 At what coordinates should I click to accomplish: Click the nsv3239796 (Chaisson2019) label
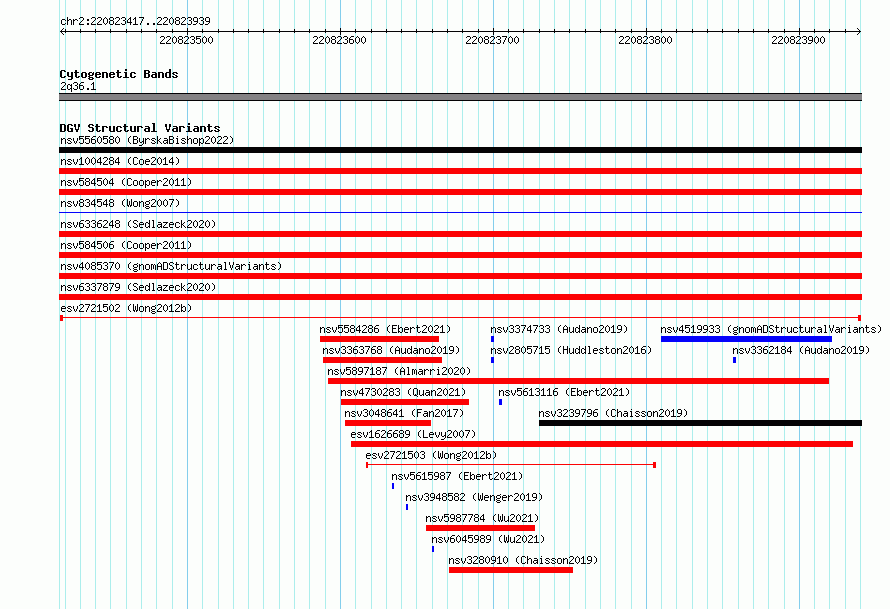613,413
